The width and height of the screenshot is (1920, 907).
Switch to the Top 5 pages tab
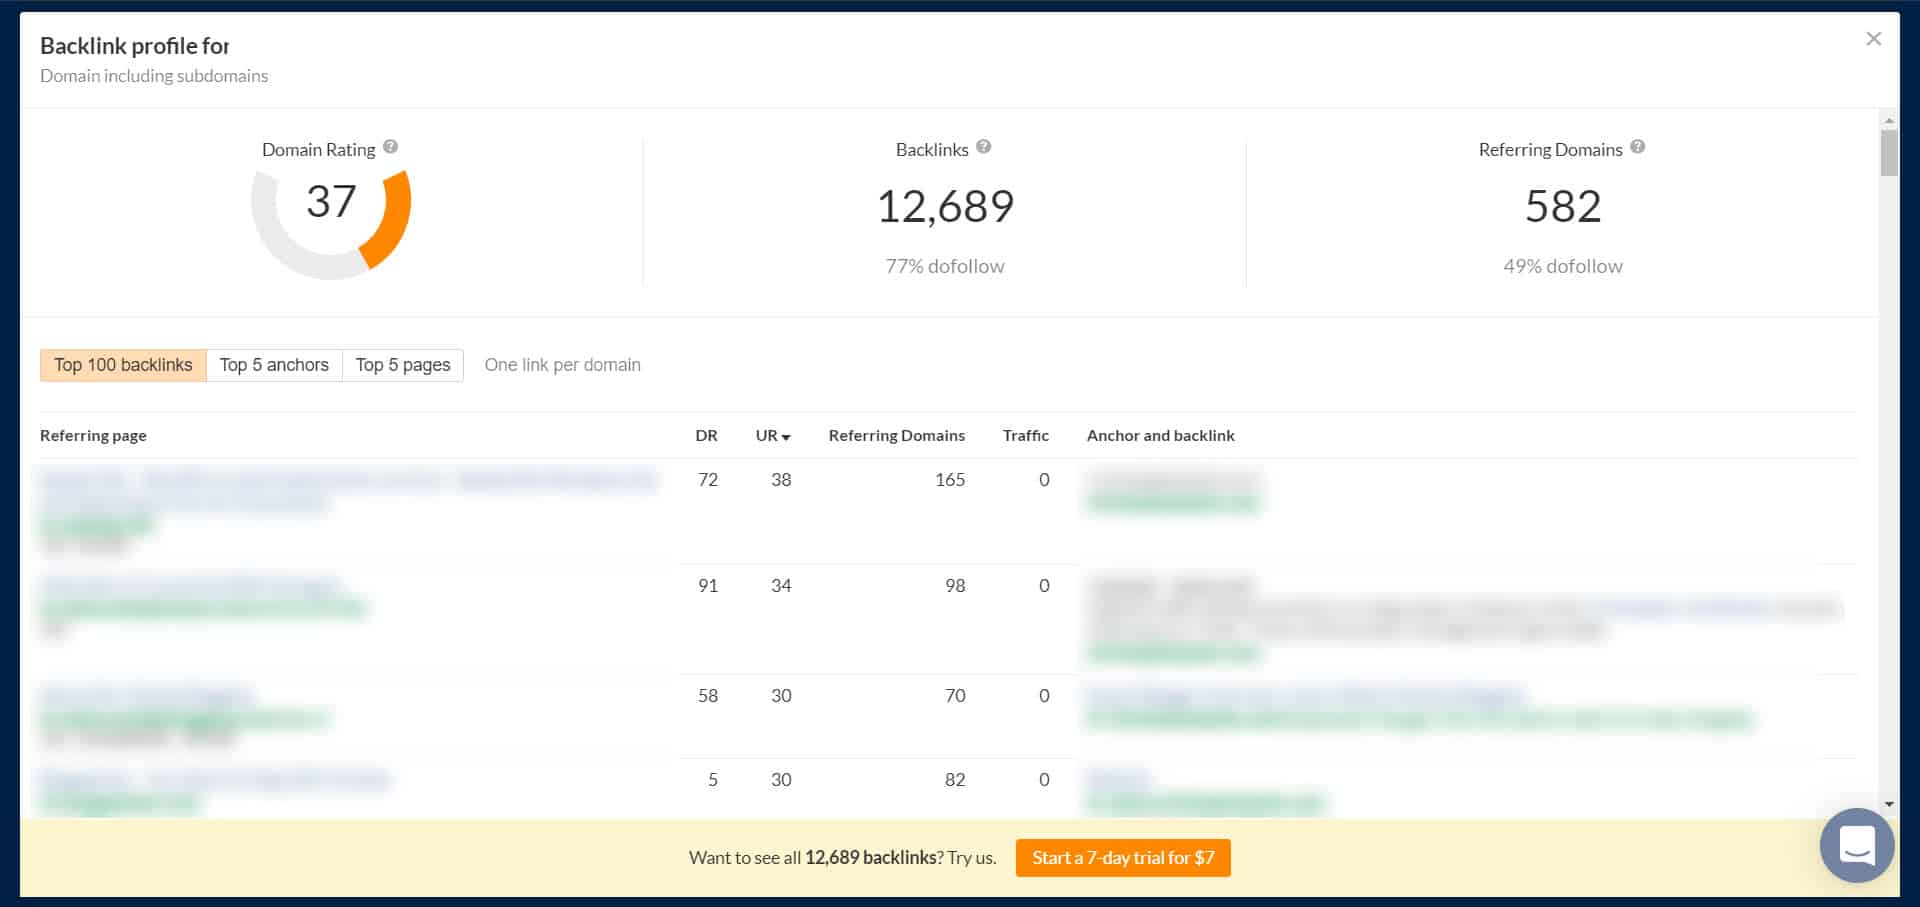click(402, 364)
